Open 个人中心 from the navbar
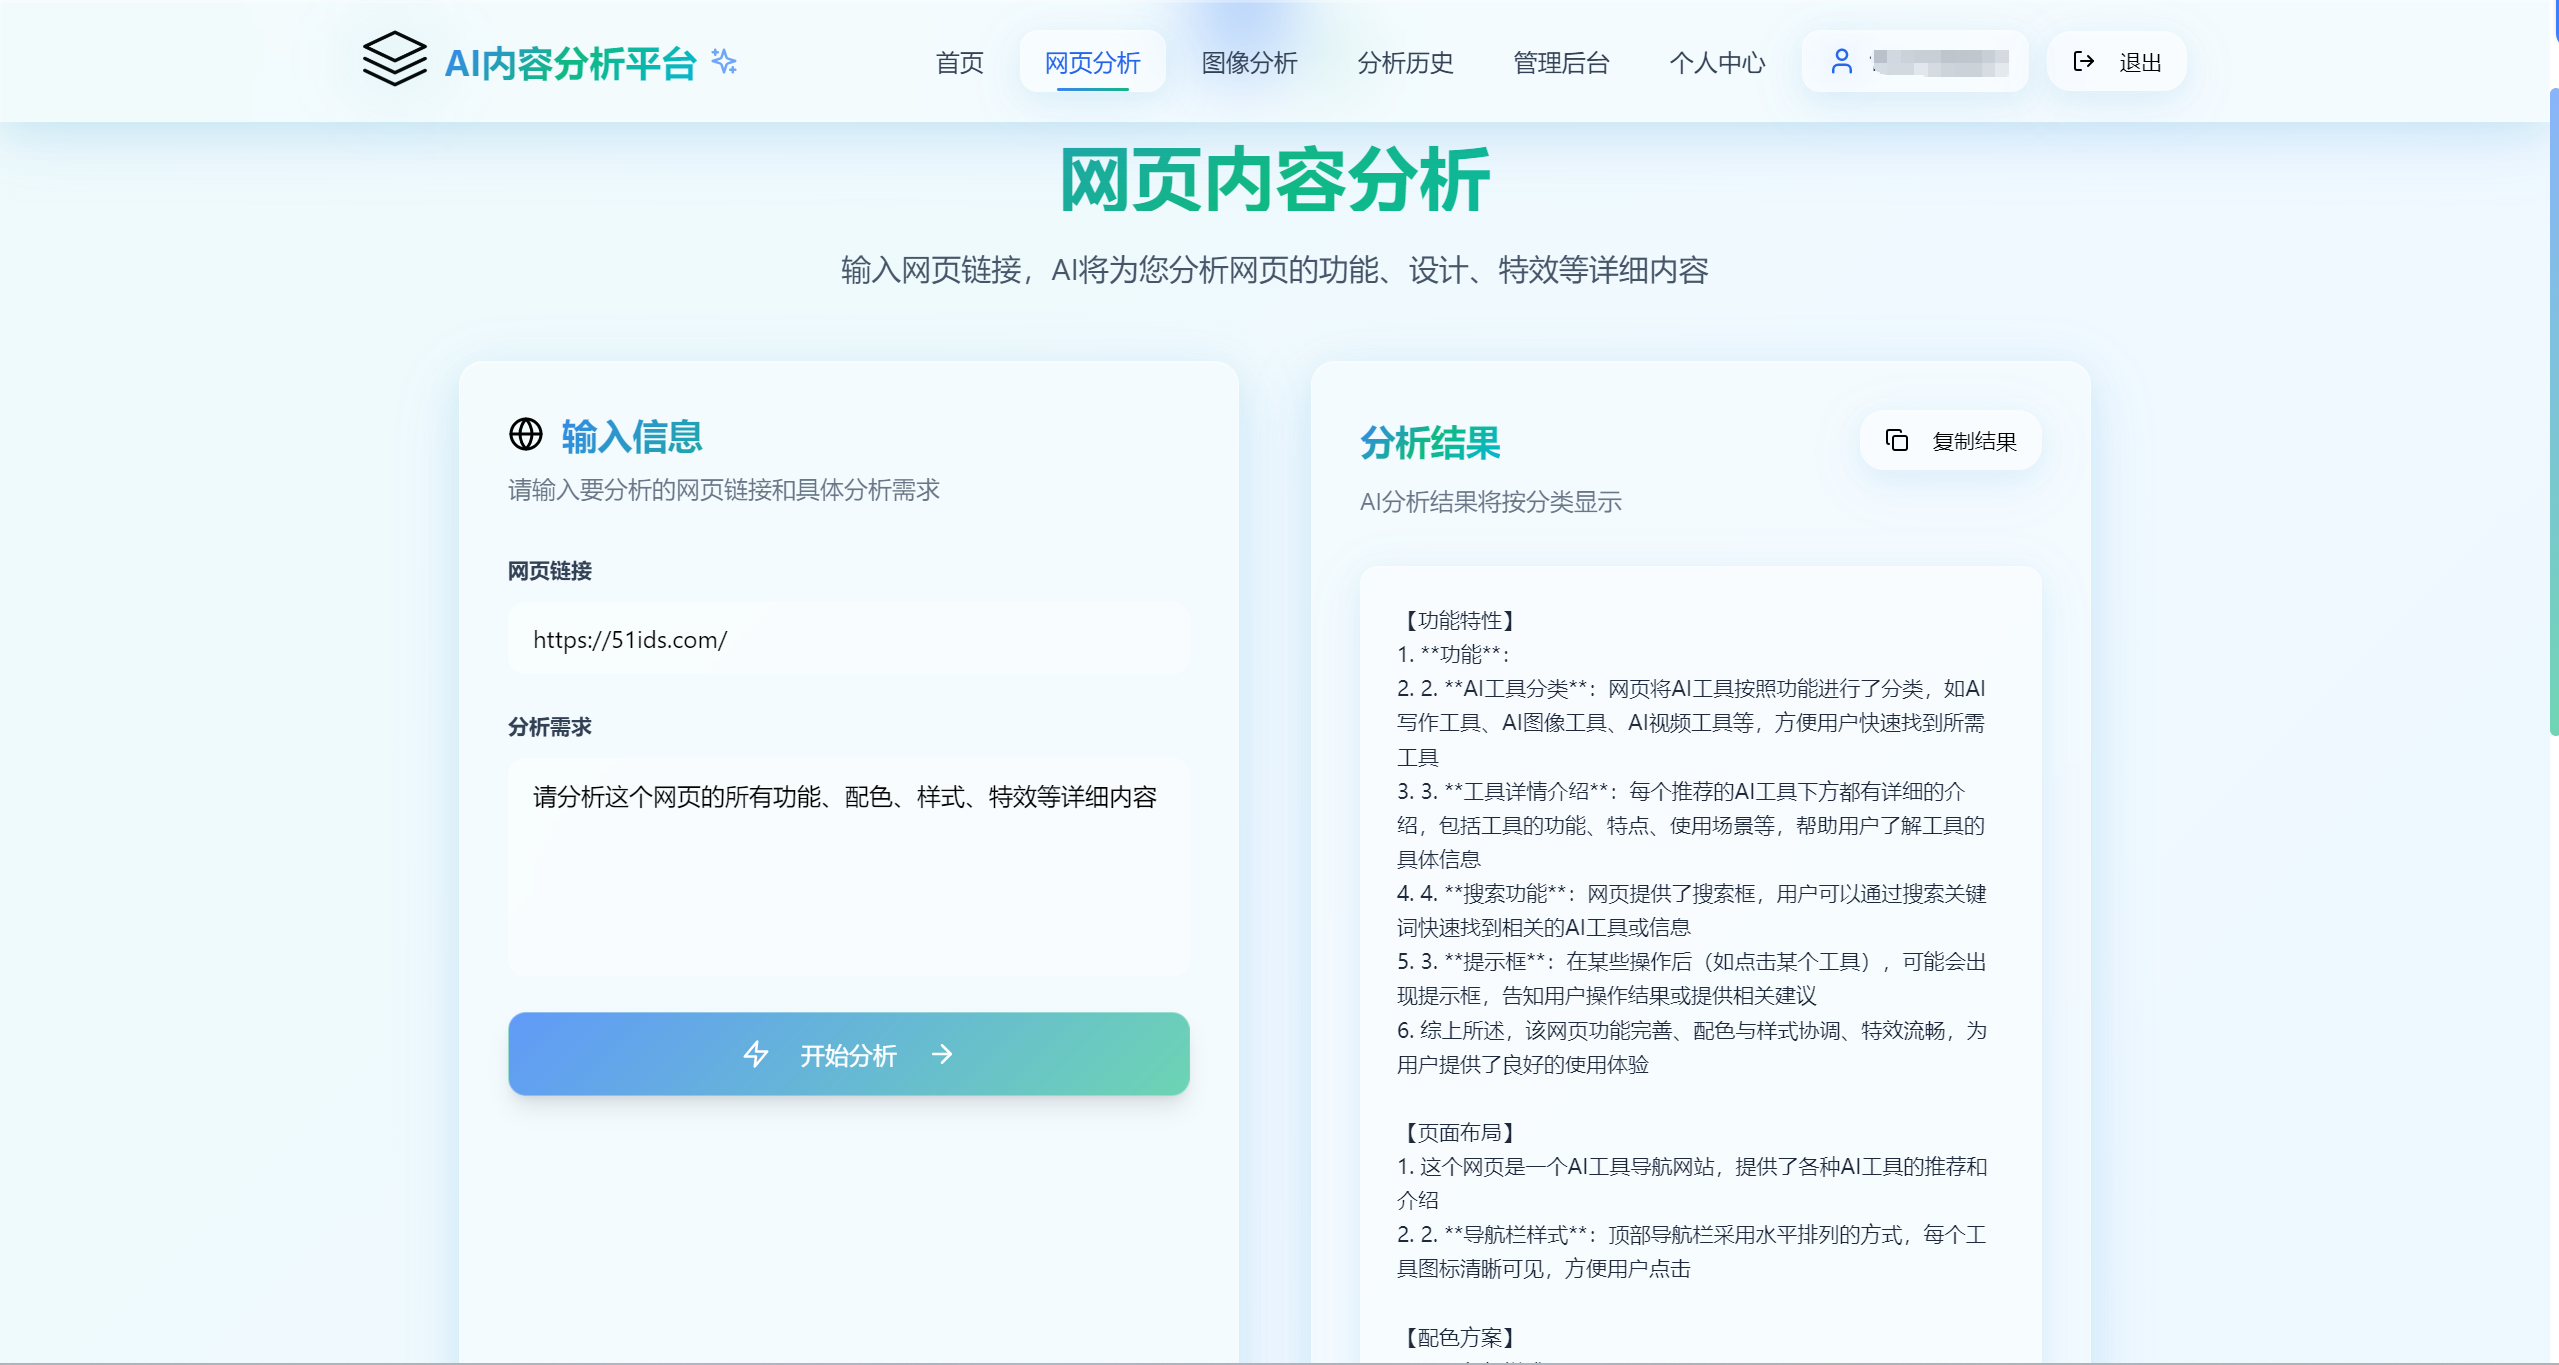2559x1365 pixels. click(x=1717, y=62)
